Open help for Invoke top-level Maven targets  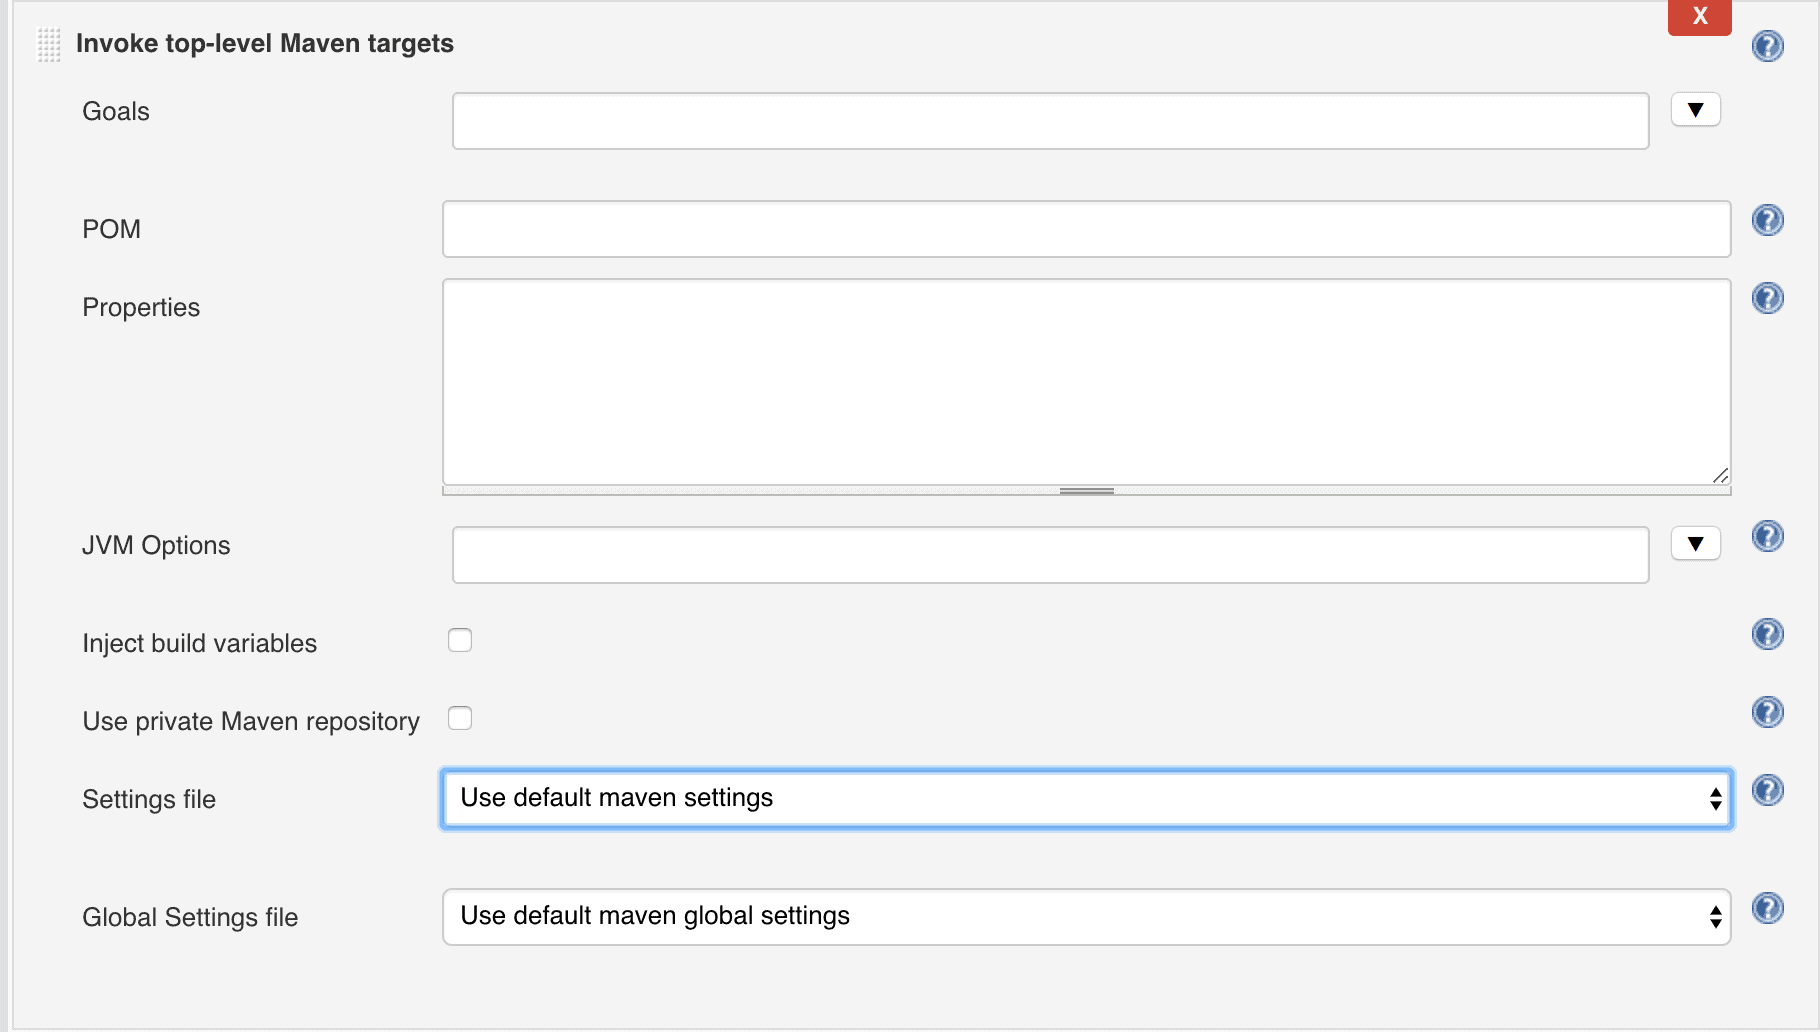[x=1767, y=45]
